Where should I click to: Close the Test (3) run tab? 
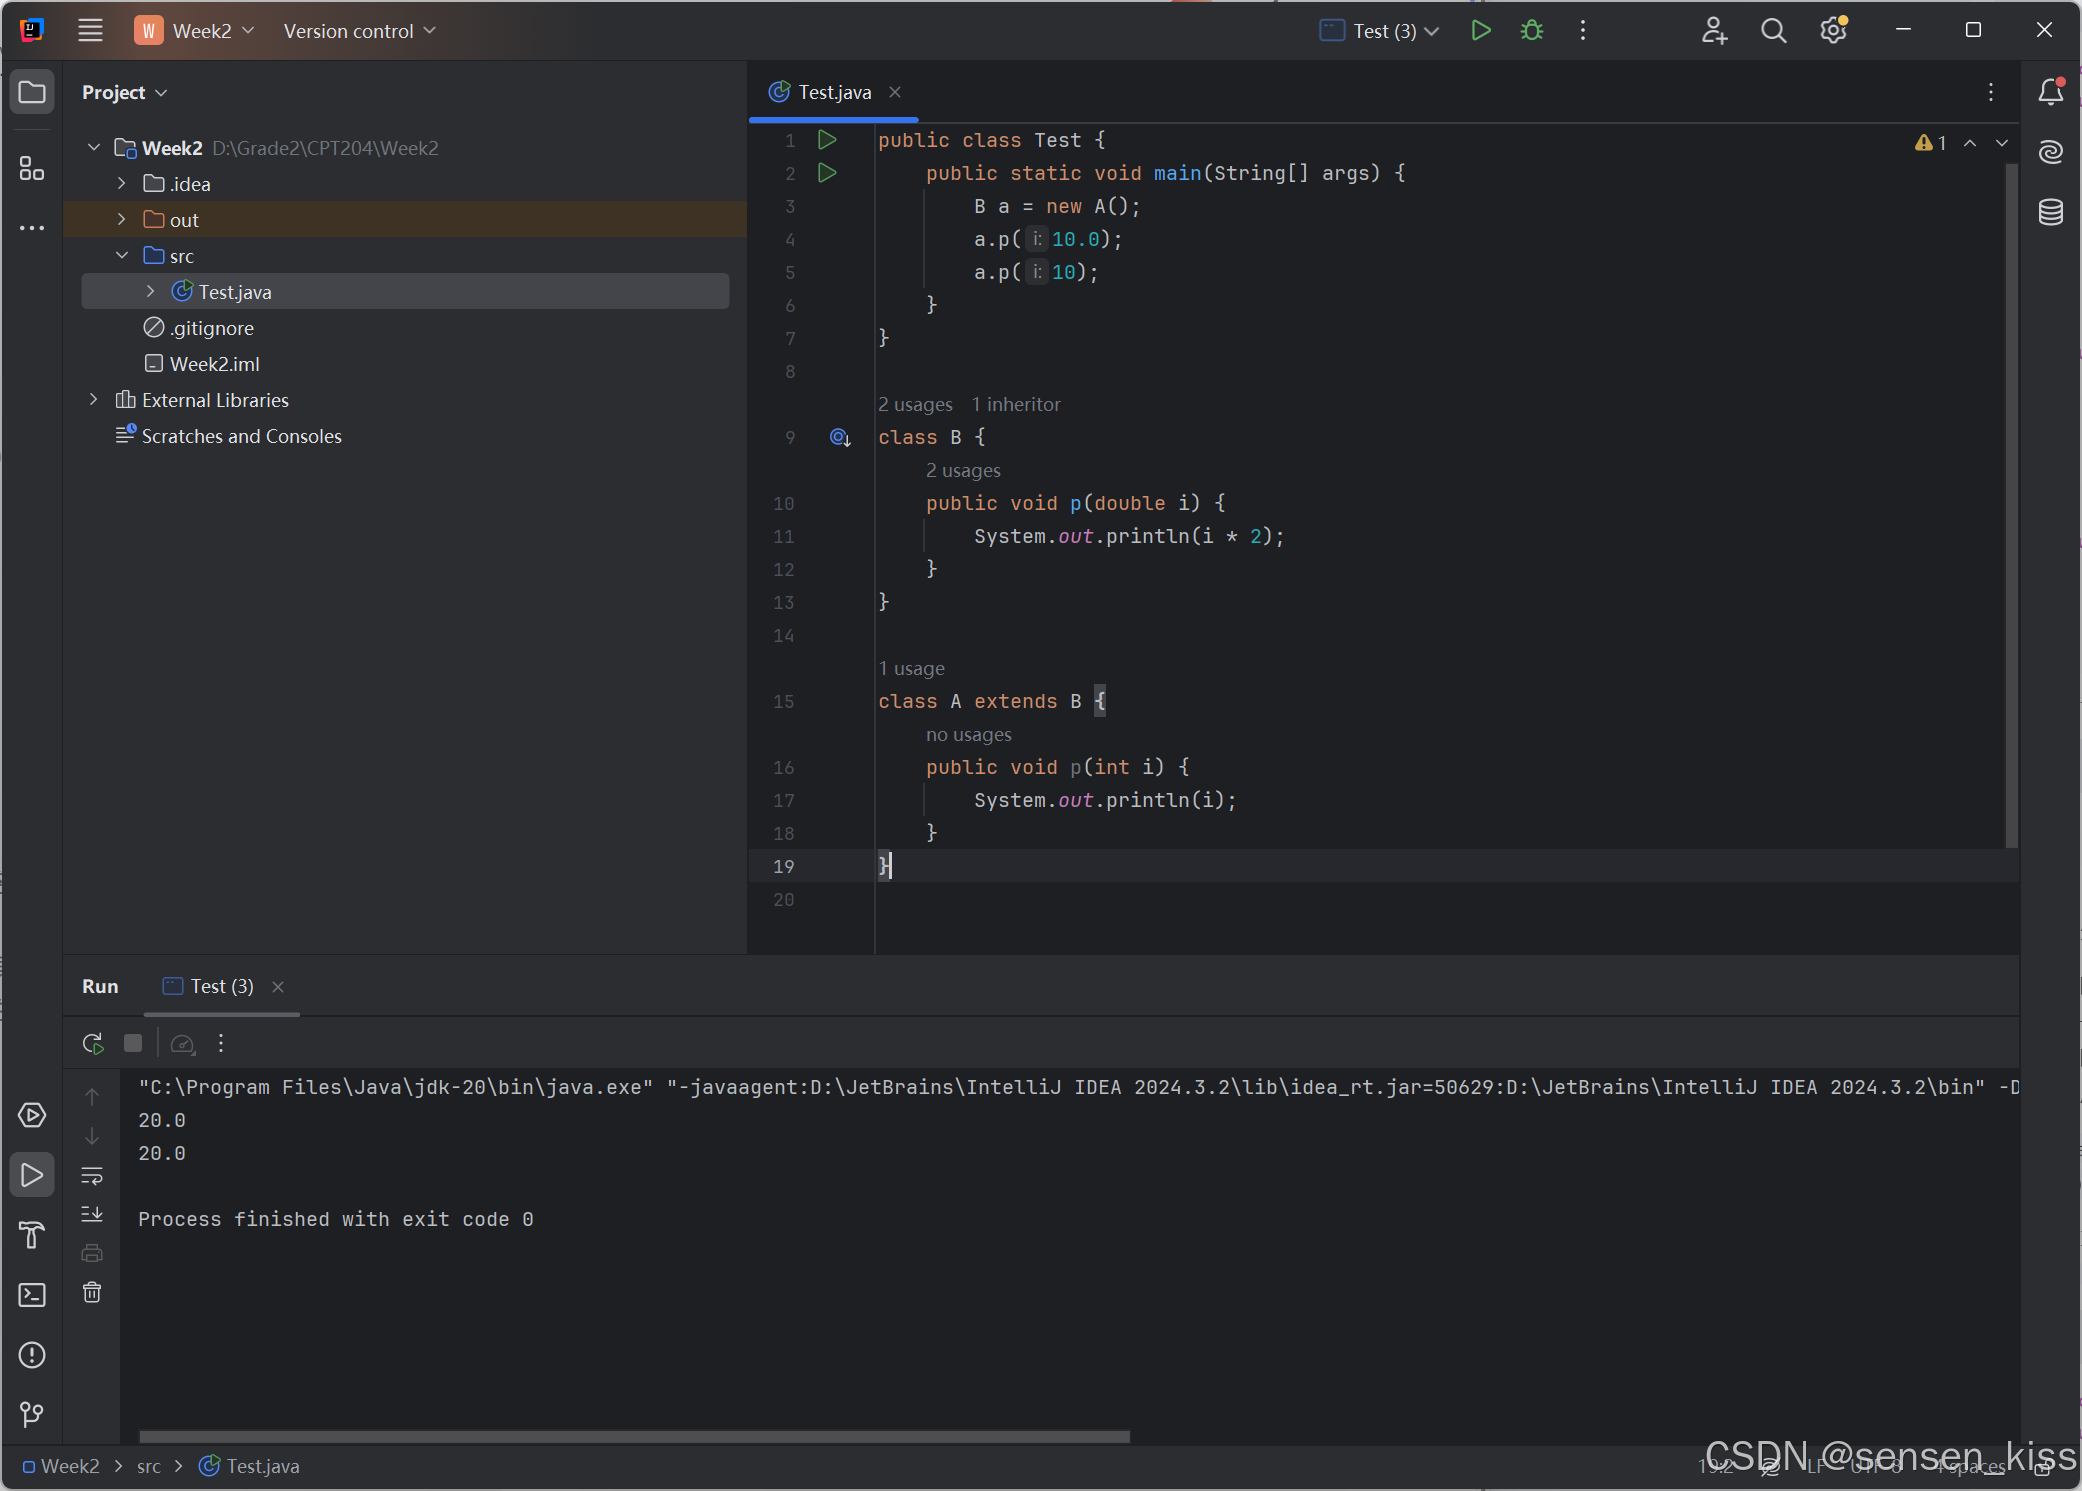278,987
